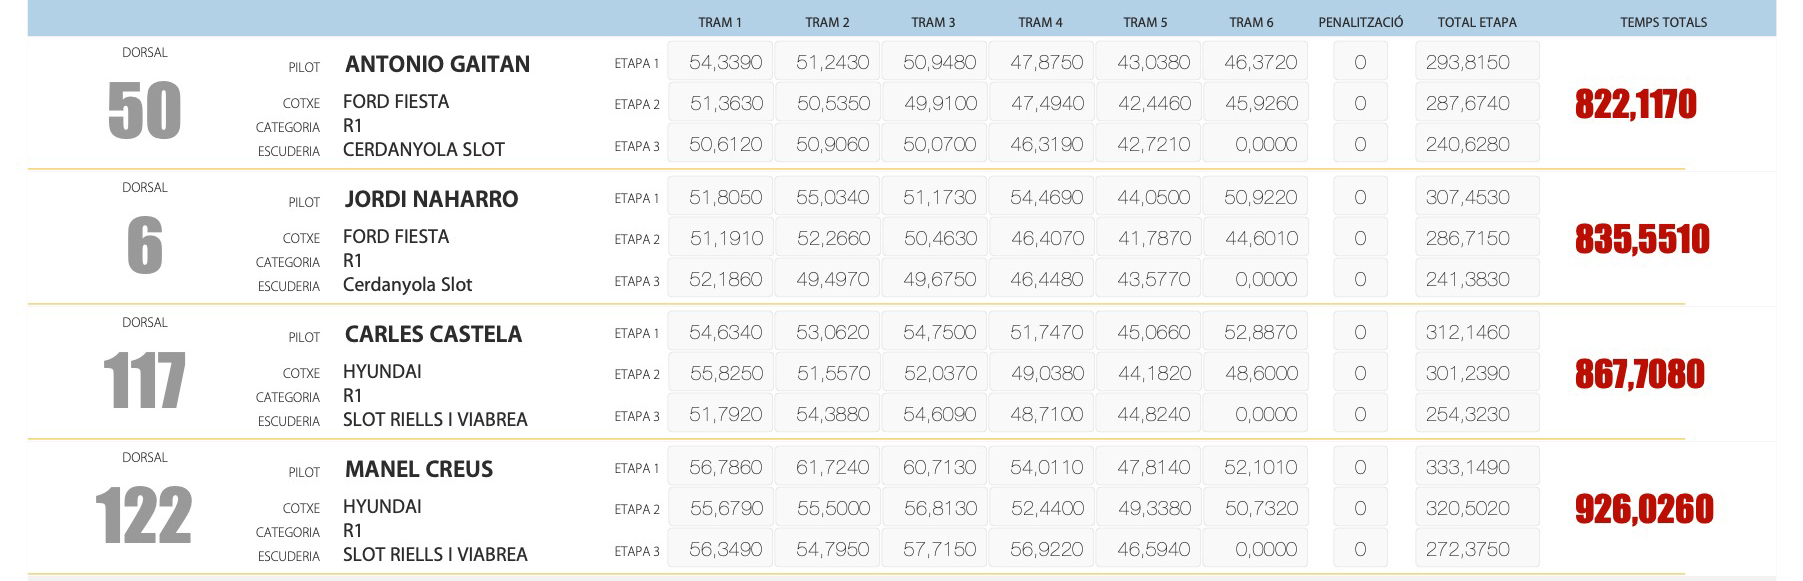The height and width of the screenshot is (581, 1803).
Task: Click Jordi Naharro's Etapa 2 Tram 3 time
Action: pyautogui.click(x=939, y=239)
